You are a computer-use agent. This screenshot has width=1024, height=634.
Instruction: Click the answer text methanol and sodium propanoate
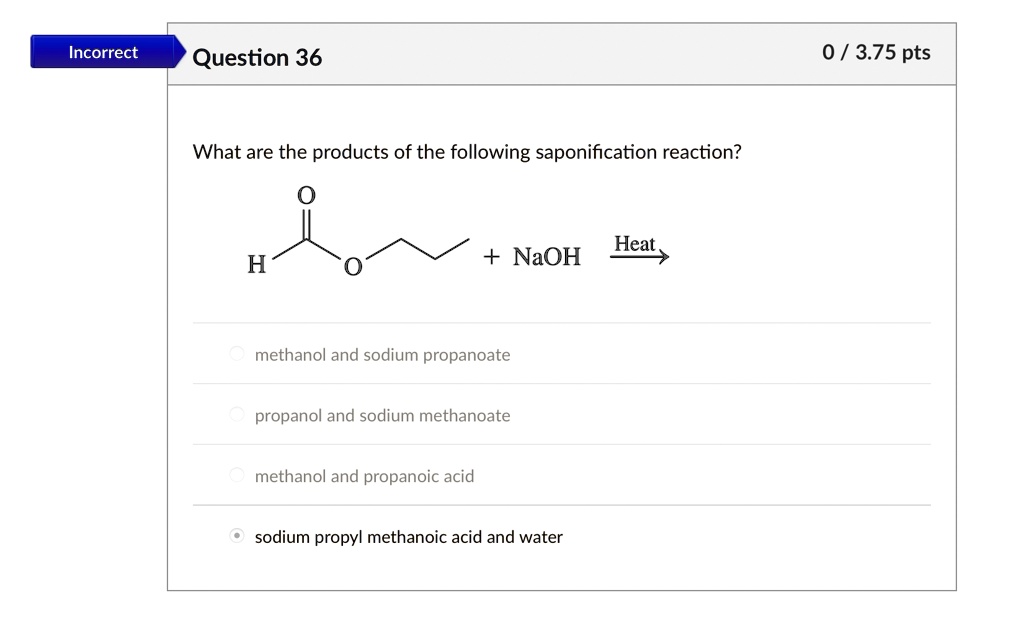pyautogui.click(x=383, y=355)
